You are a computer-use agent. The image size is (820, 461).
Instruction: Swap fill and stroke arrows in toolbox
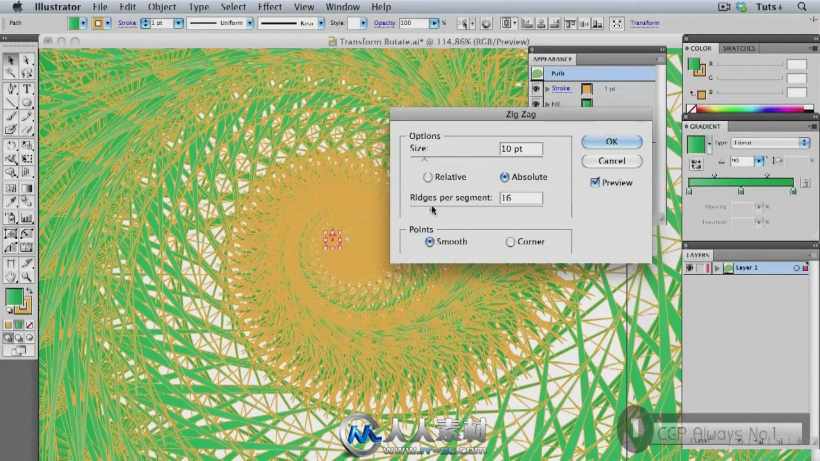pos(29,291)
